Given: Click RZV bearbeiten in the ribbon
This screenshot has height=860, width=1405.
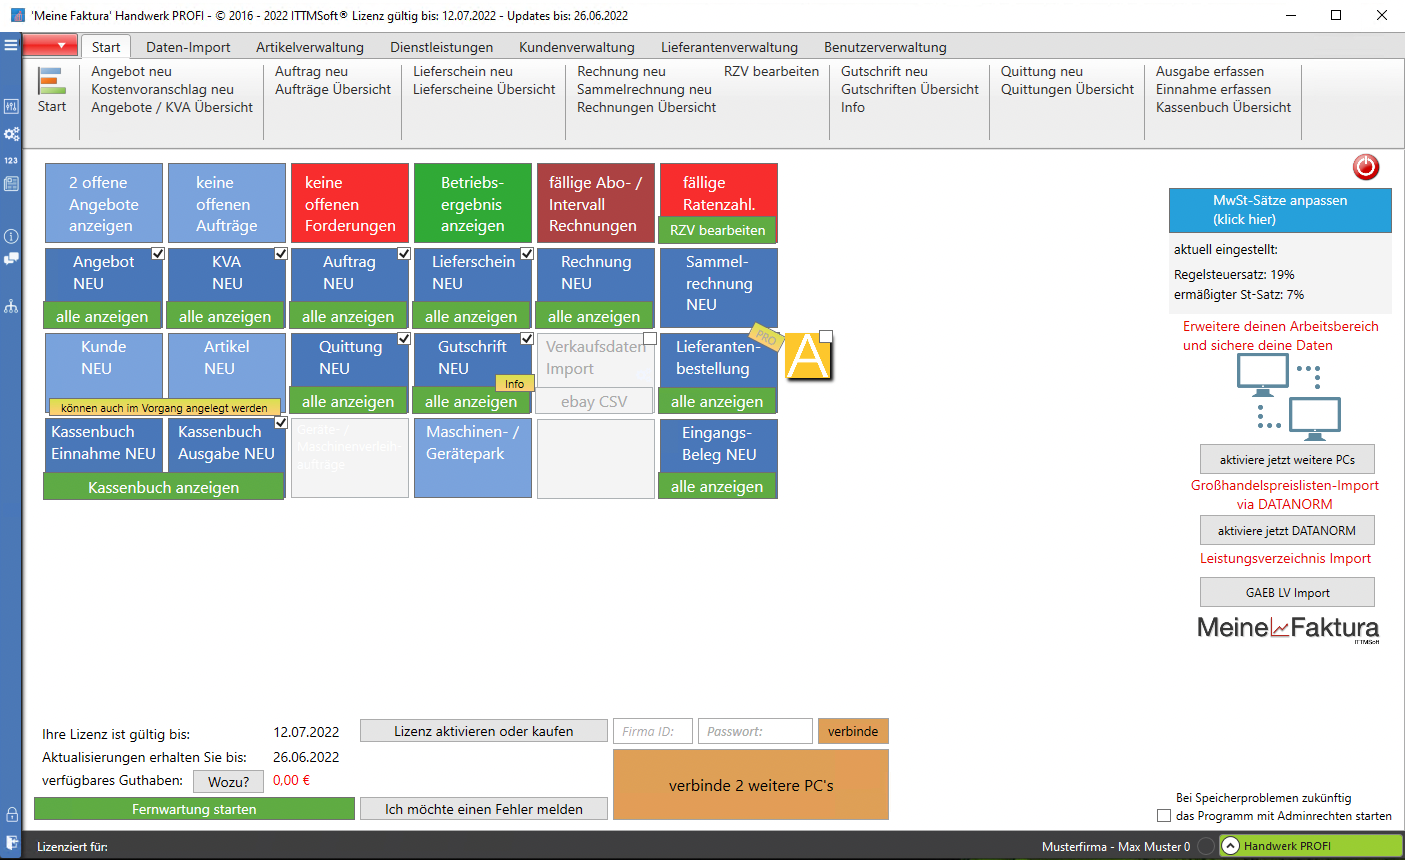Looking at the screenshot, I should click(x=771, y=71).
